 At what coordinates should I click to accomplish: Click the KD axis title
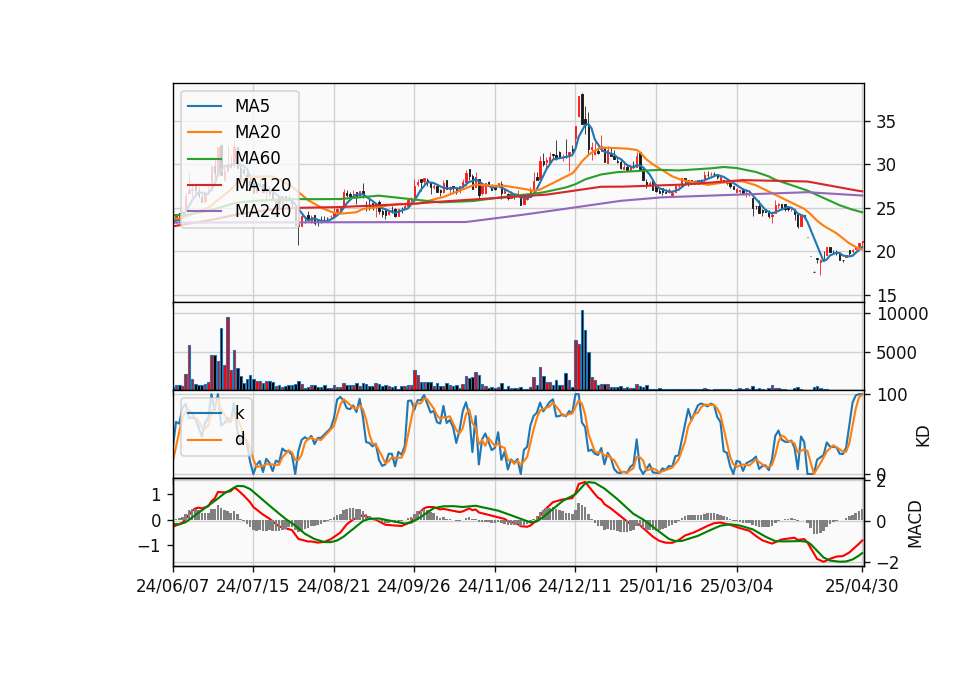point(922,436)
